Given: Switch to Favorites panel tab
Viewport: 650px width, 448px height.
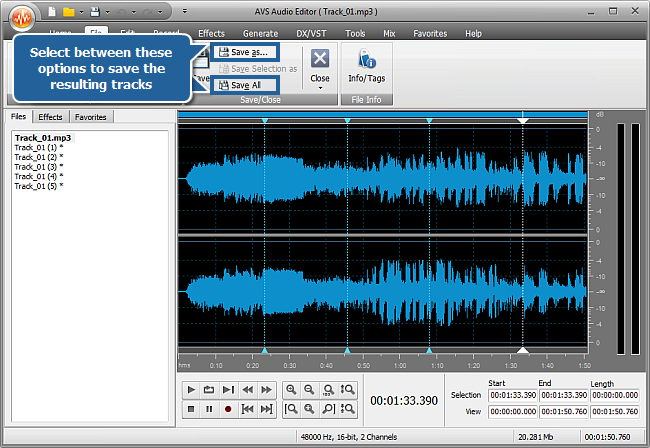Looking at the screenshot, I should tap(91, 117).
